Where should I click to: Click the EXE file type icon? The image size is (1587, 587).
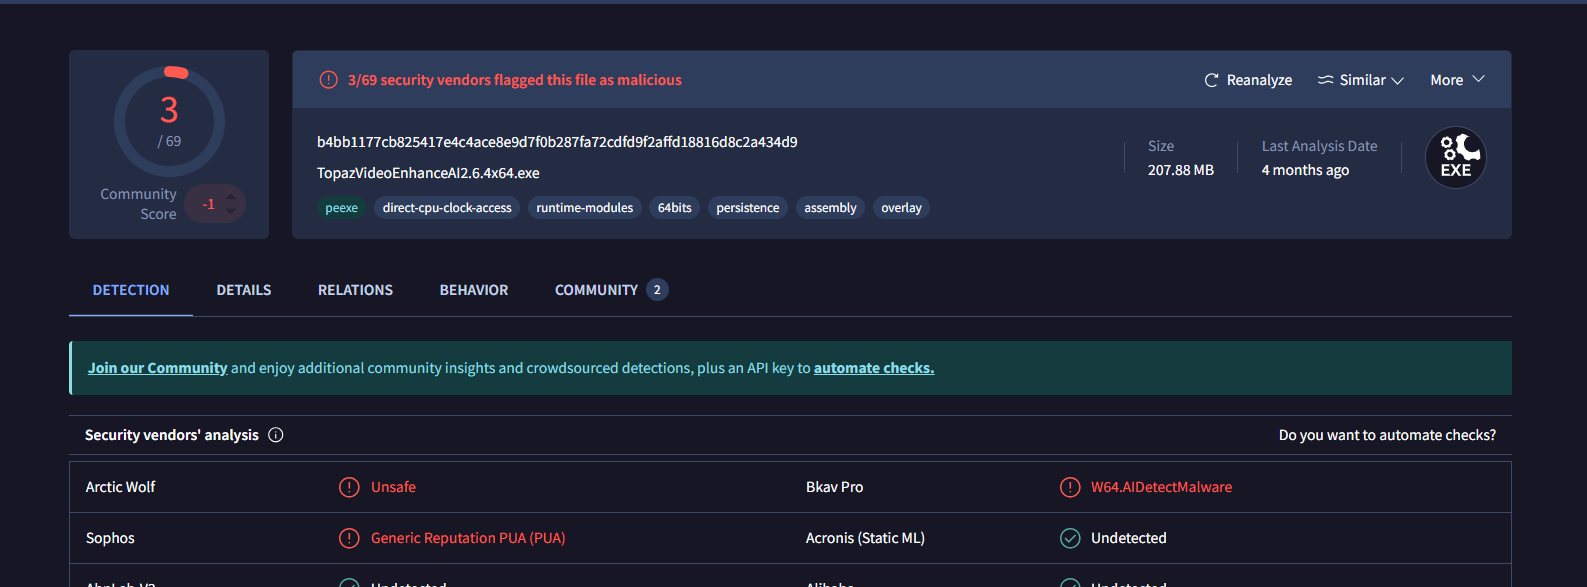pyautogui.click(x=1455, y=158)
